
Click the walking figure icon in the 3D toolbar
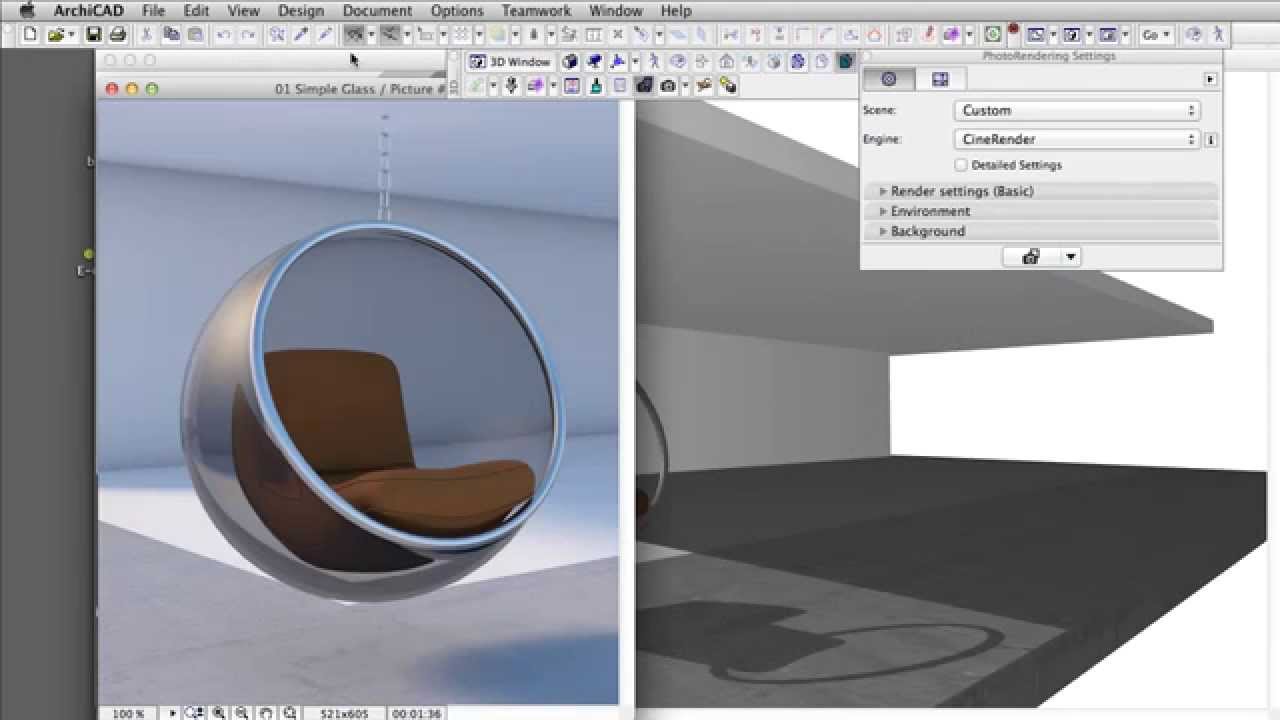coord(654,62)
